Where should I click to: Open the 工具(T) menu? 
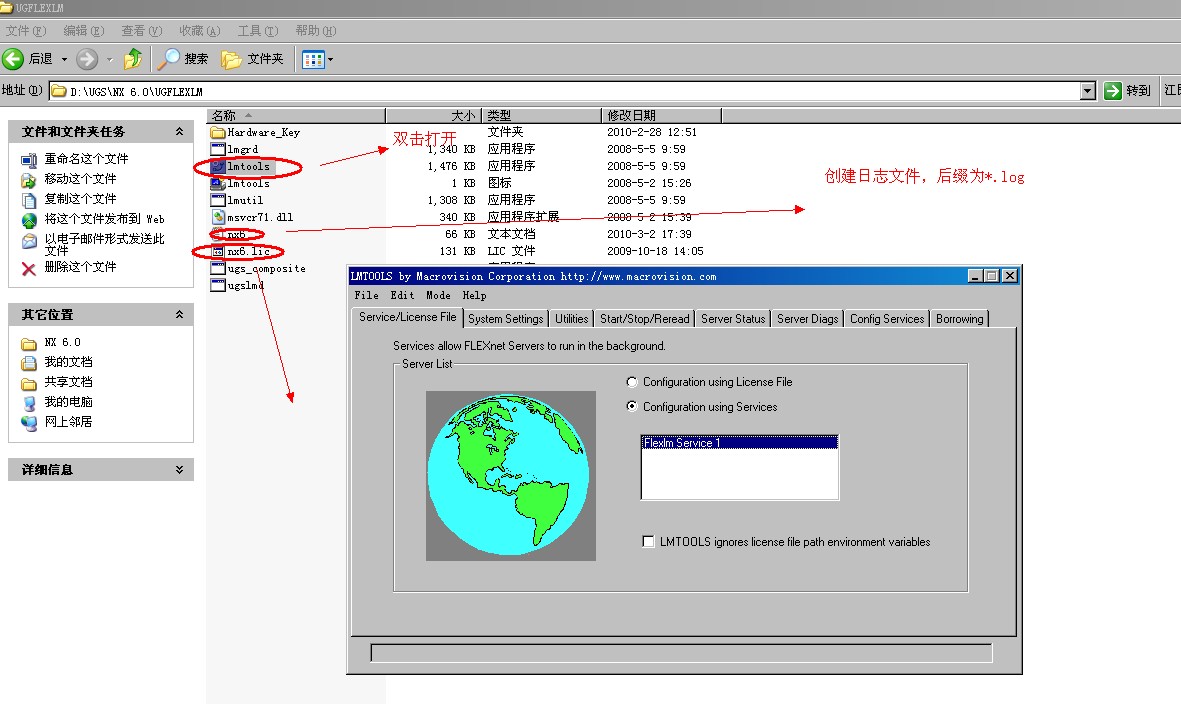(x=258, y=31)
